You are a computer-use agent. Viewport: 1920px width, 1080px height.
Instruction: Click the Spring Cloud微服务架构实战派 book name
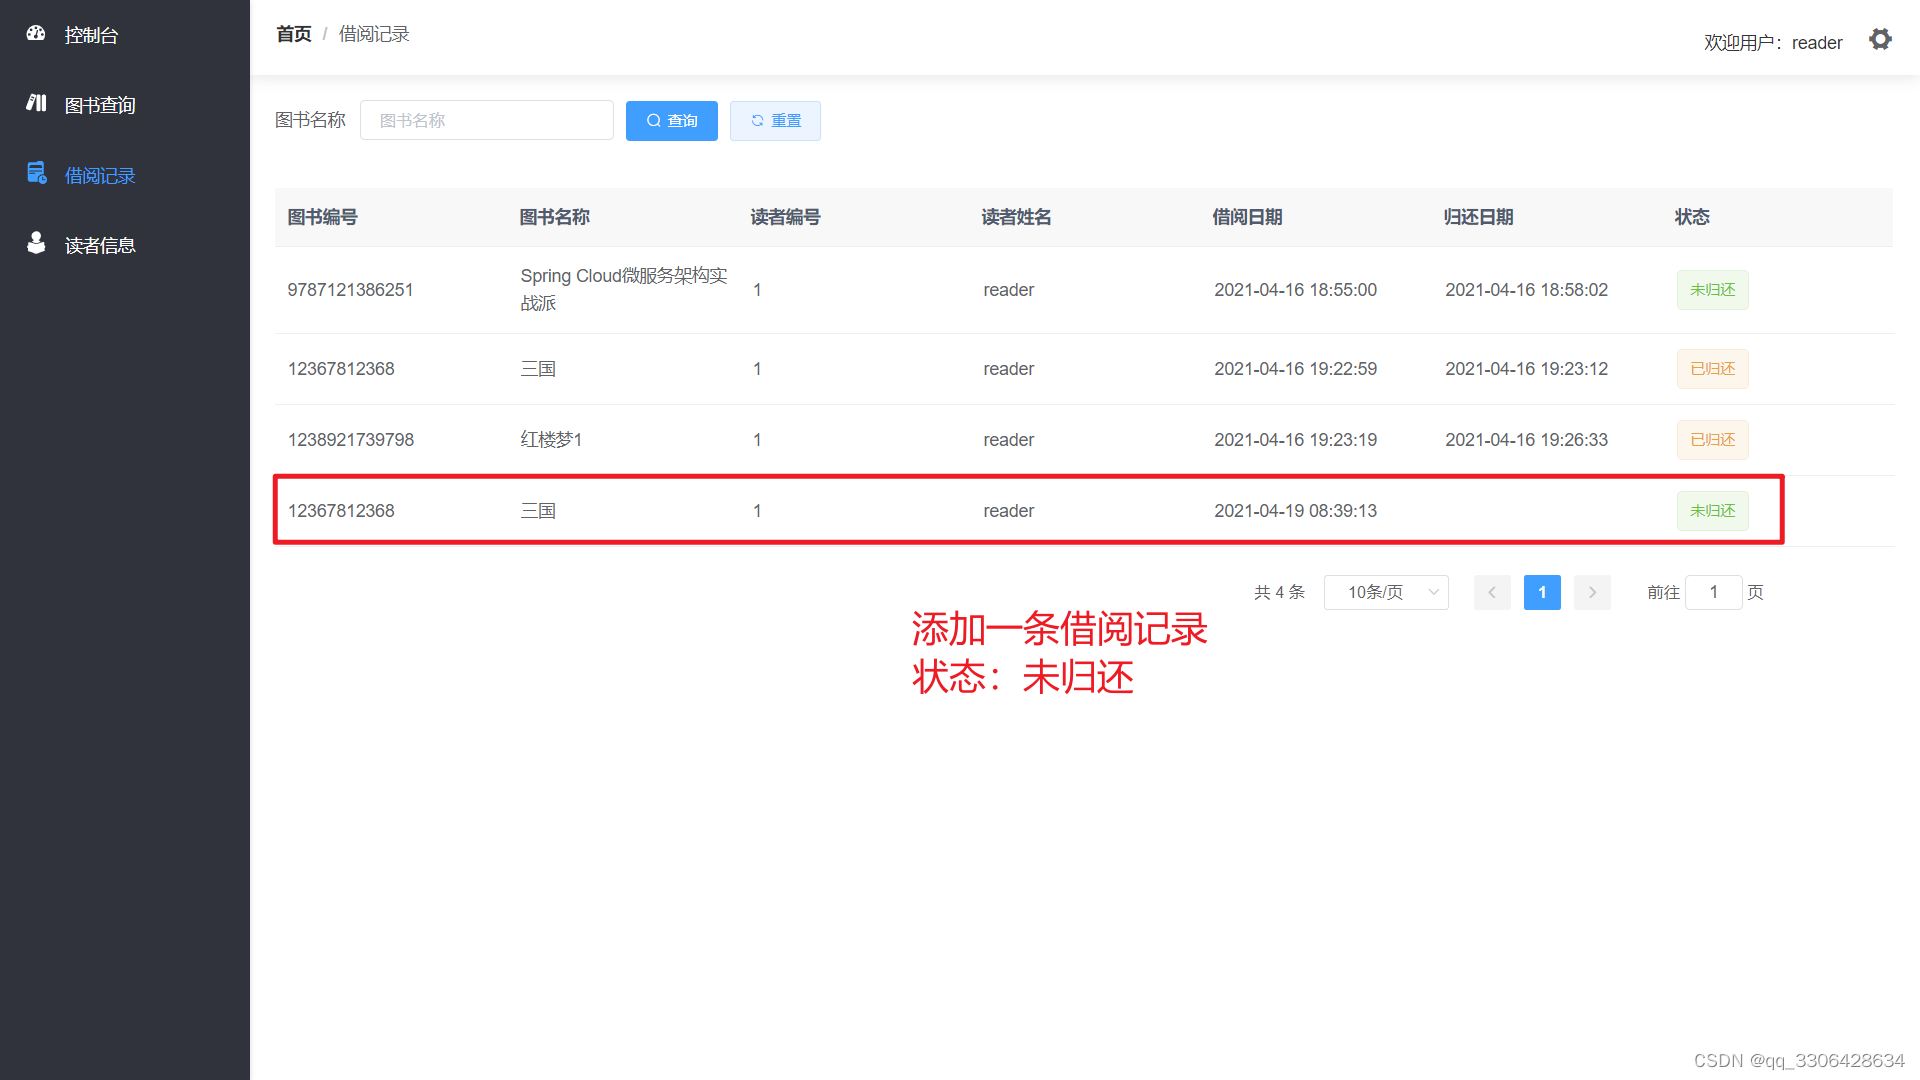pos(624,289)
